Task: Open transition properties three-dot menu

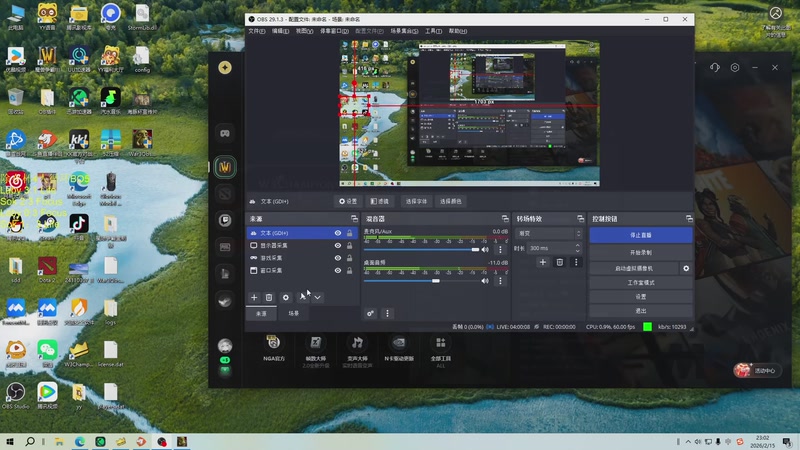Action: pos(576,262)
